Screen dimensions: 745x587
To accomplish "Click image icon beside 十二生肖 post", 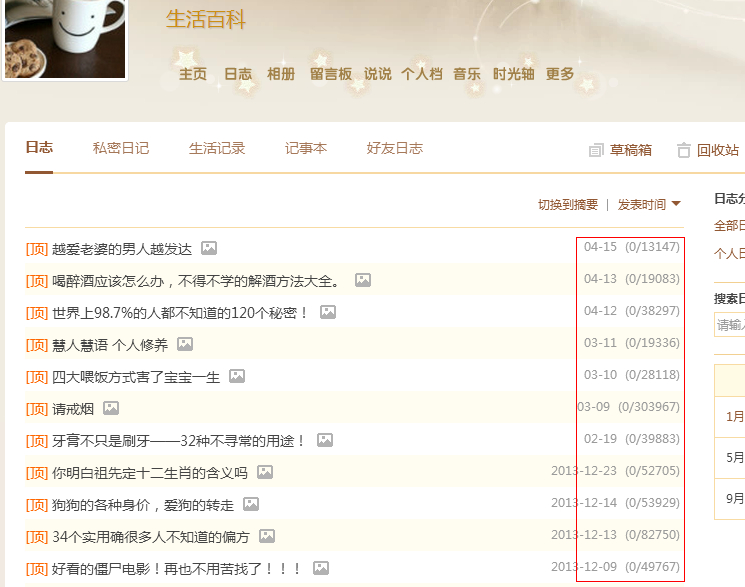I will click(265, 472).
